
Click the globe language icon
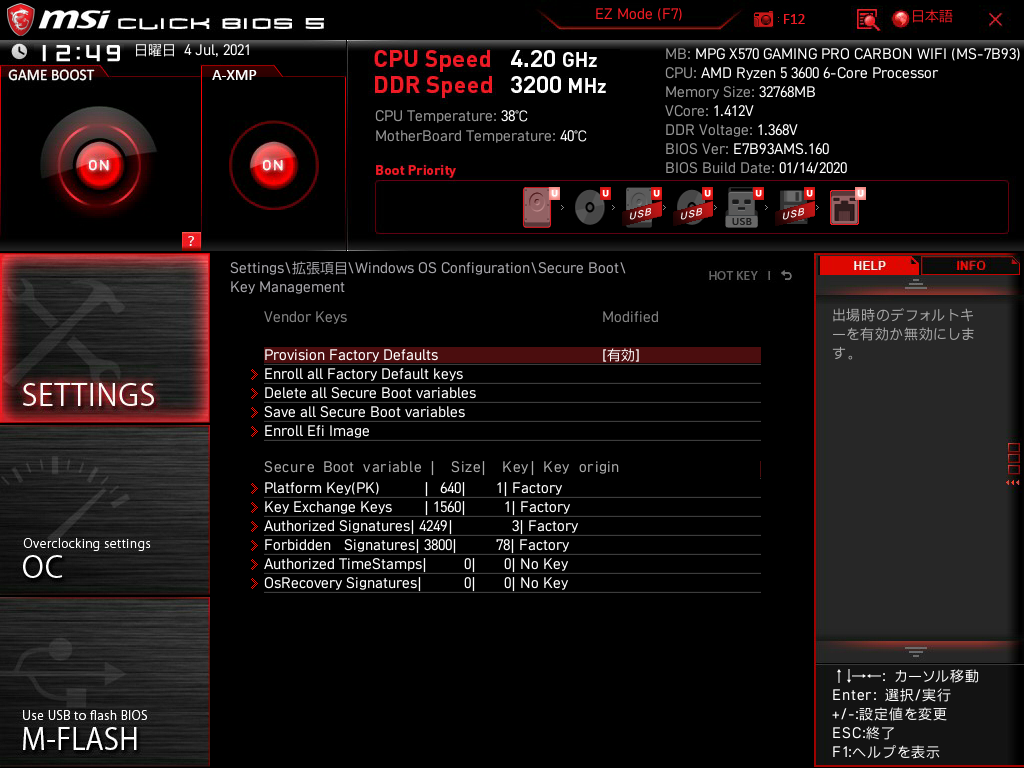901,19
